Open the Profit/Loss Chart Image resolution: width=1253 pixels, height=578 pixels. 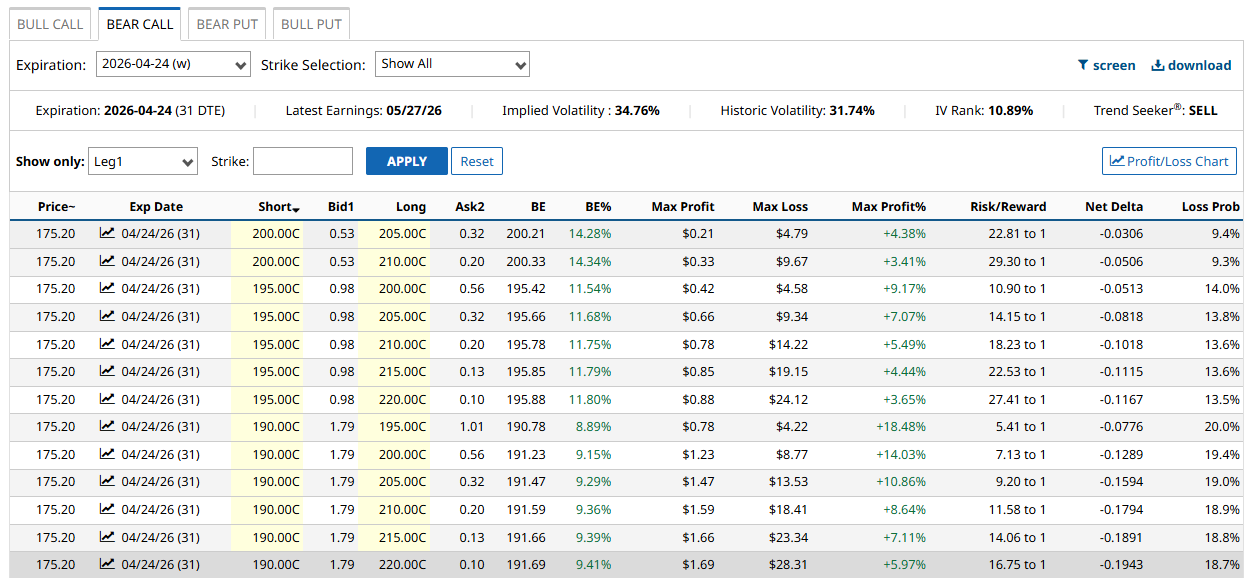click(1169, 161)
